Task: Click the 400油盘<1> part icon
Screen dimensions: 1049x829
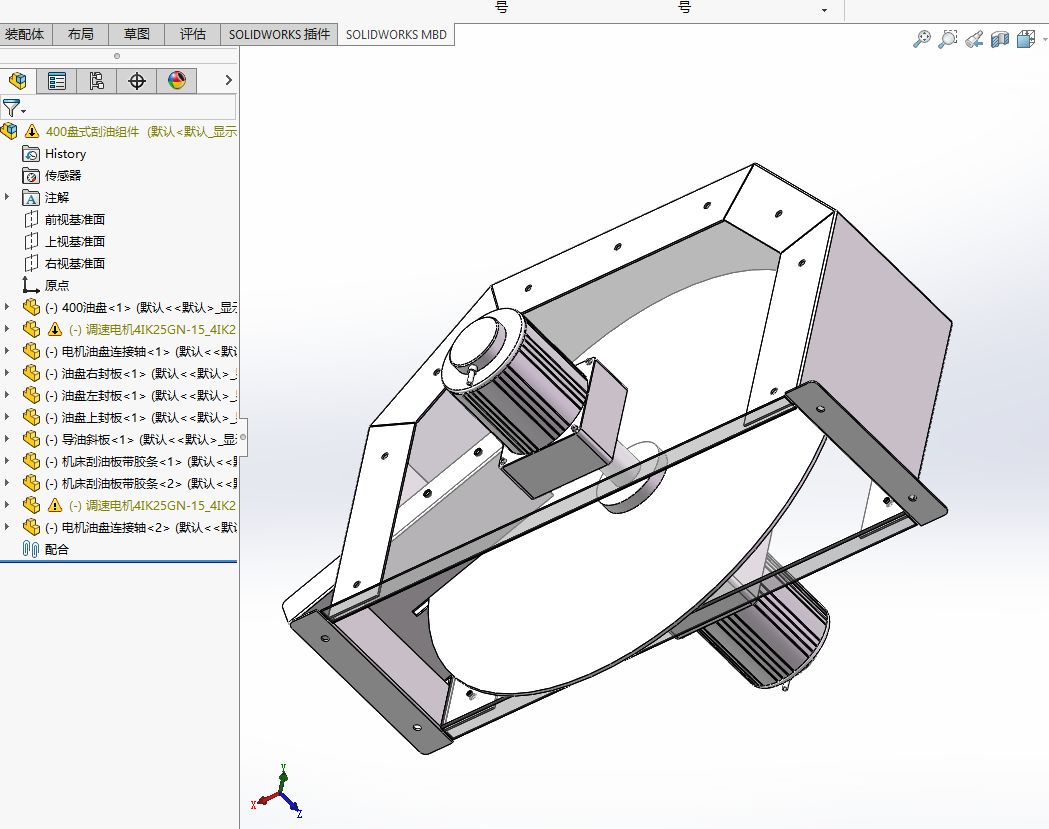Action: tap(31, 307)
